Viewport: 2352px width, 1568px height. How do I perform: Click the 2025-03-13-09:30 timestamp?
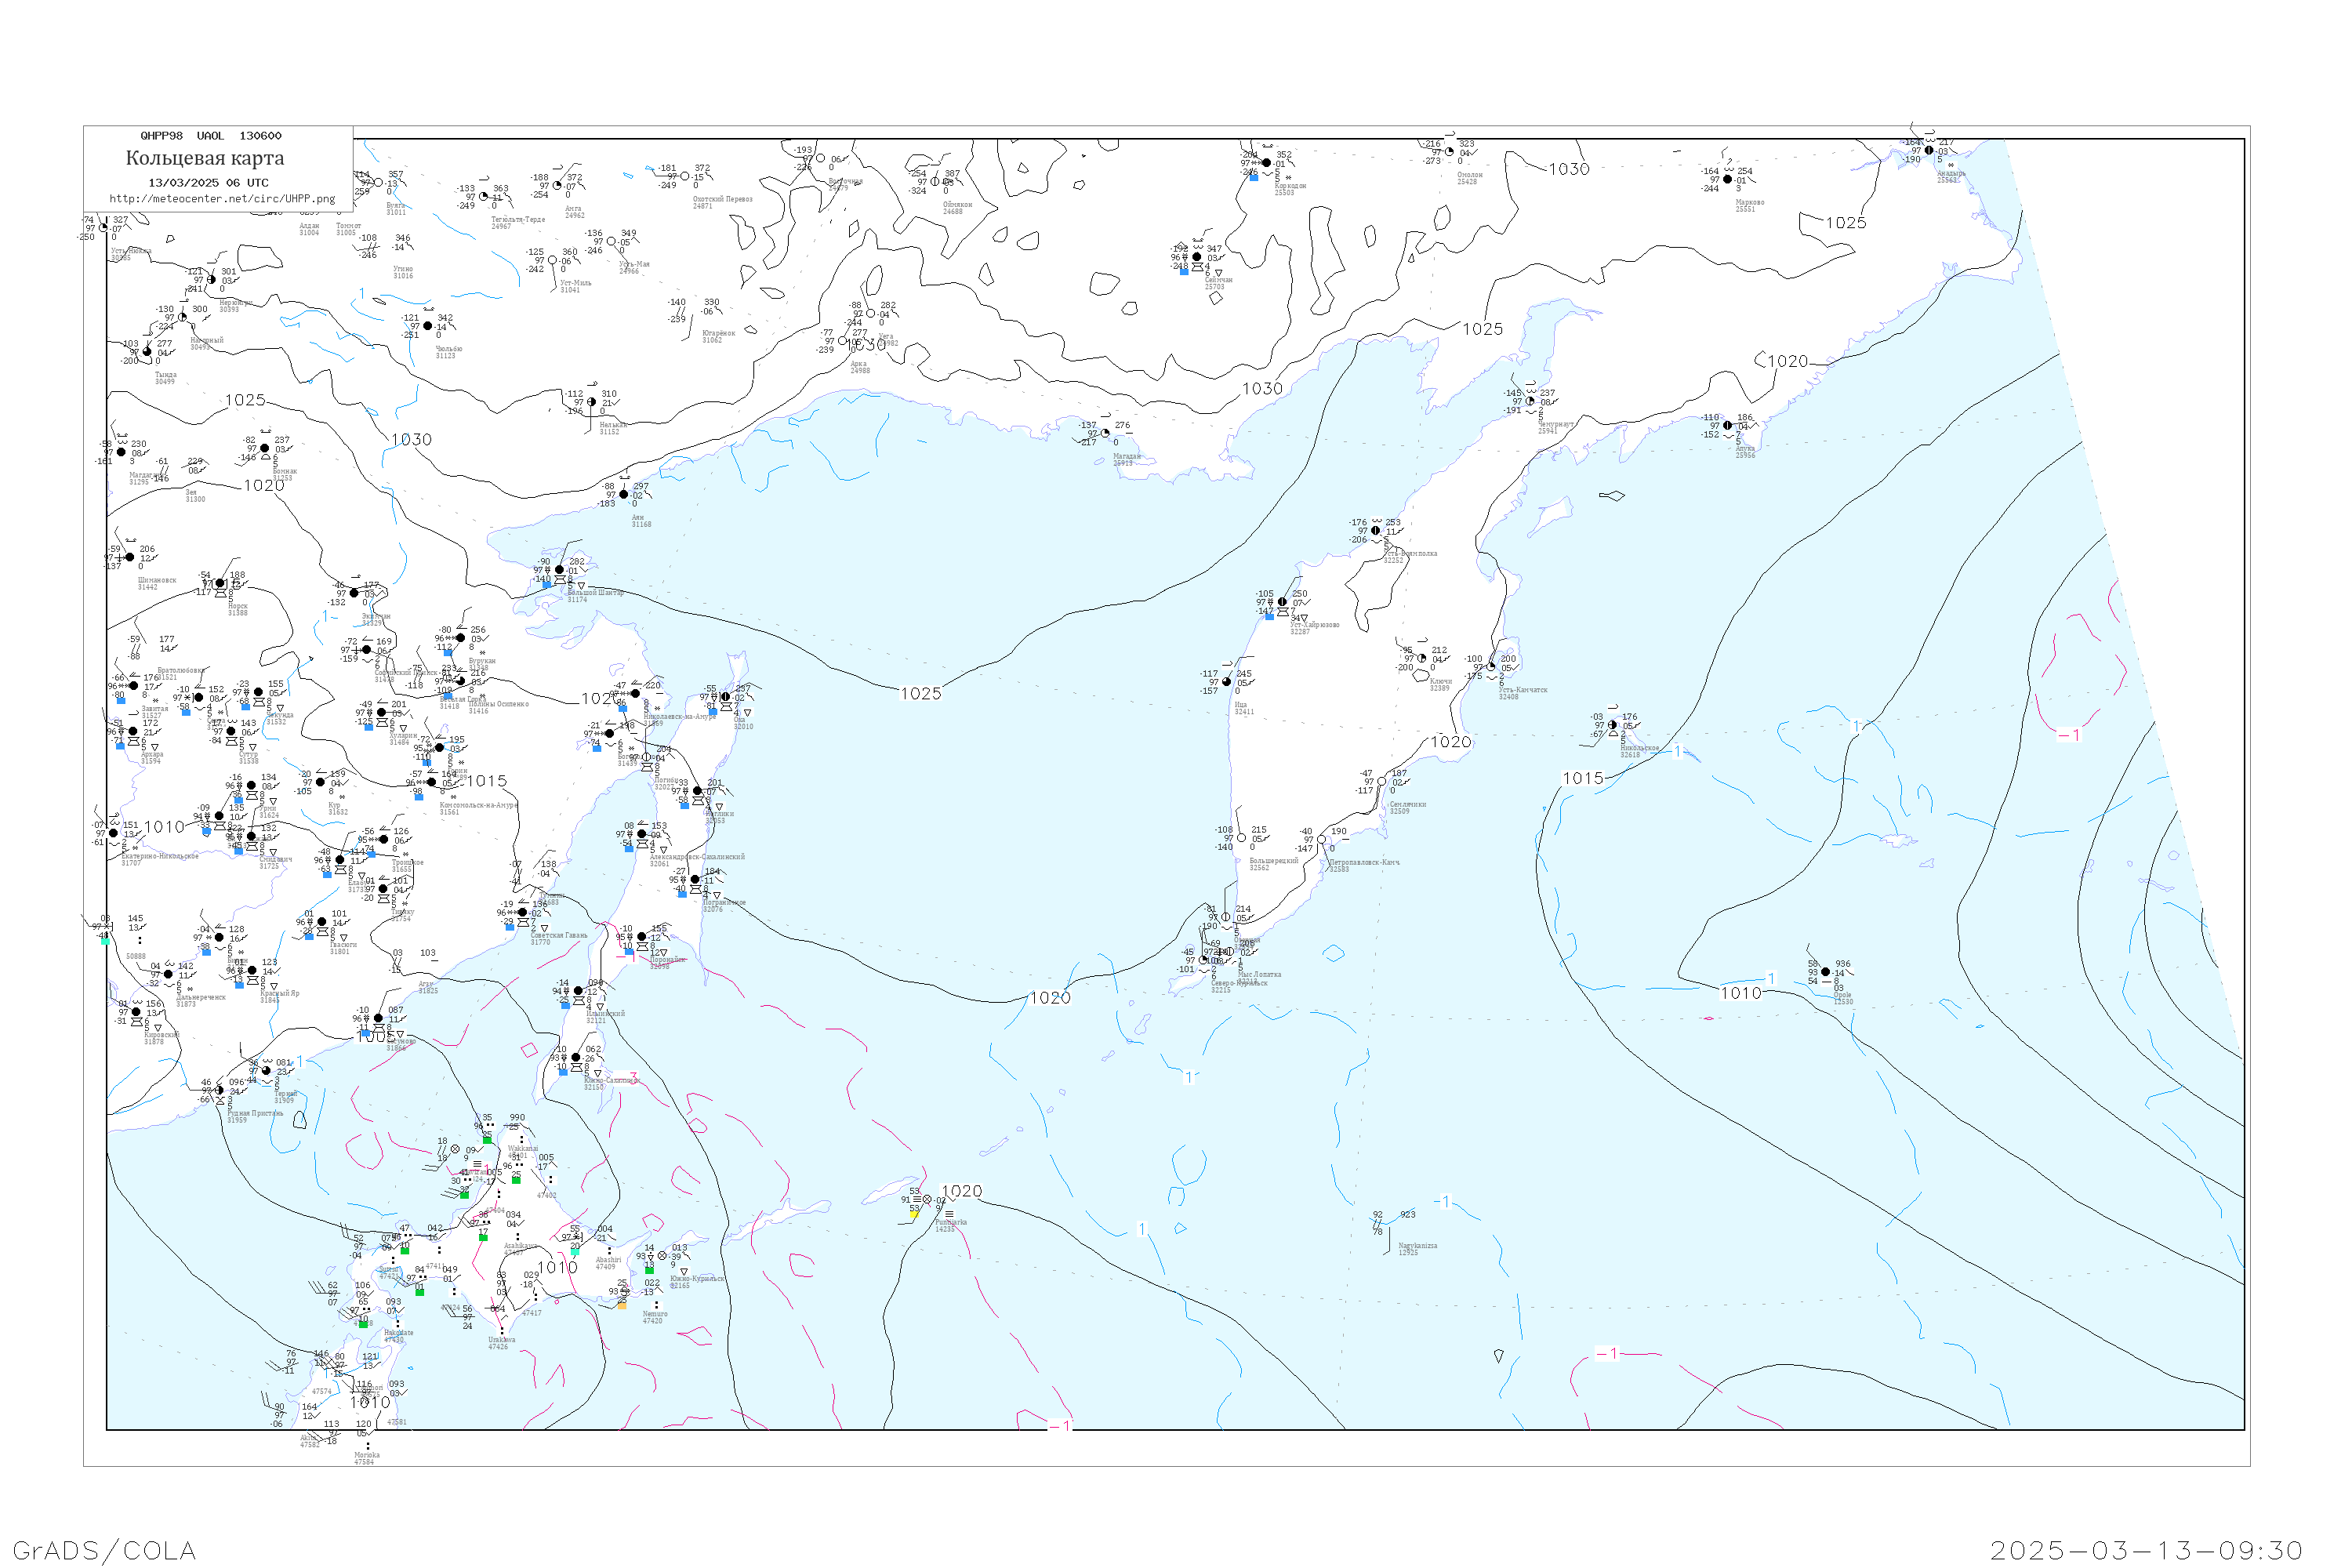pos(2146,1551)
